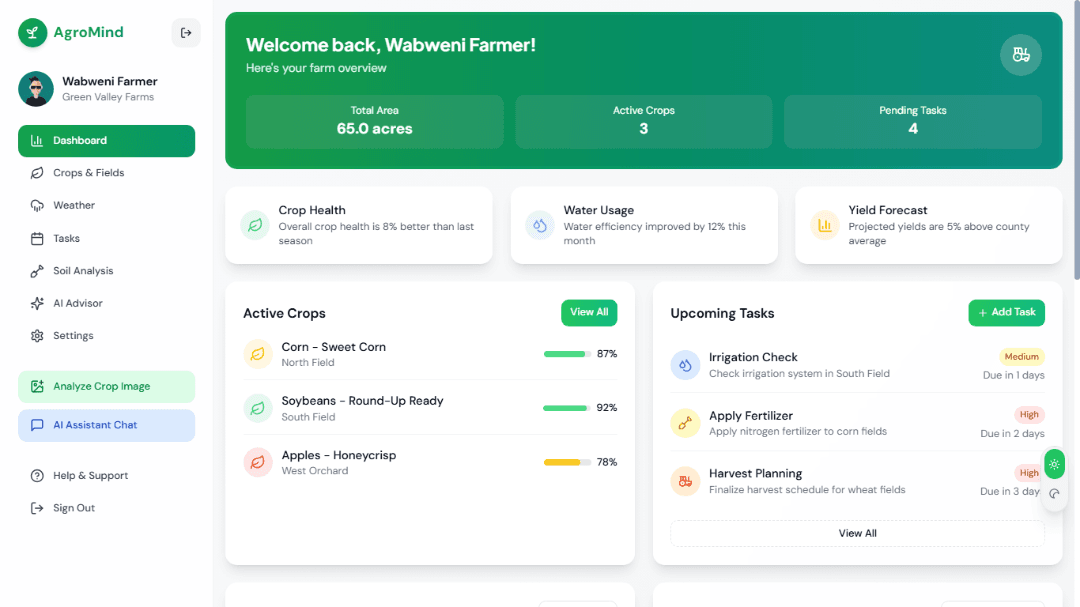Collapse the sidebar with the arrow button
The height and width of the screenshot is (607, 1080).
point(186,32)
